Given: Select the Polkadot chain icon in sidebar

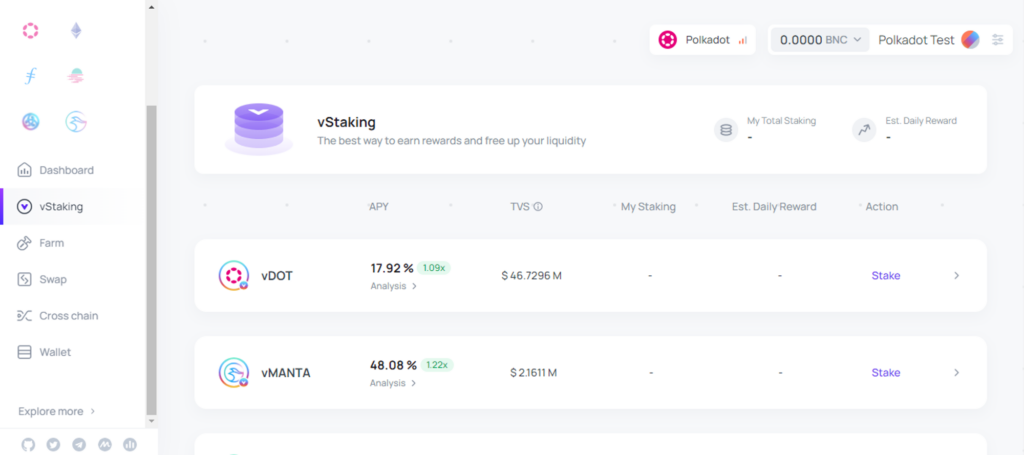Looking at the screenshot, I should [30, 31].
